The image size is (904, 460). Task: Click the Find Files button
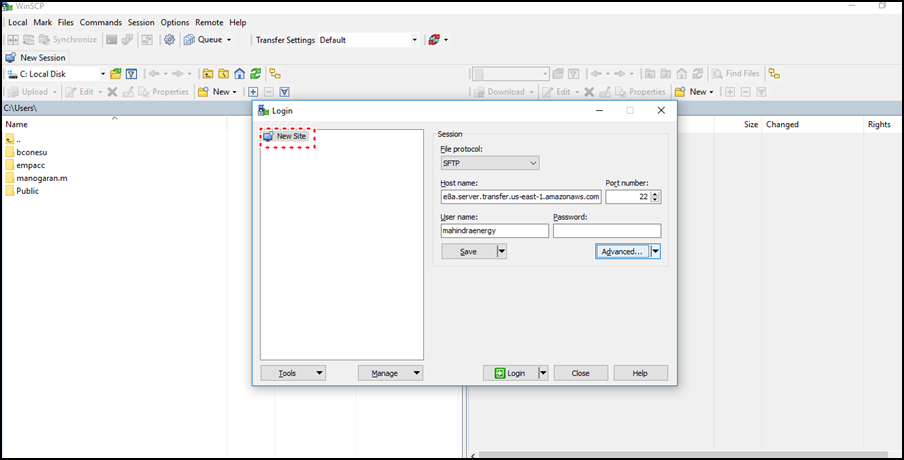pos(736,74)
